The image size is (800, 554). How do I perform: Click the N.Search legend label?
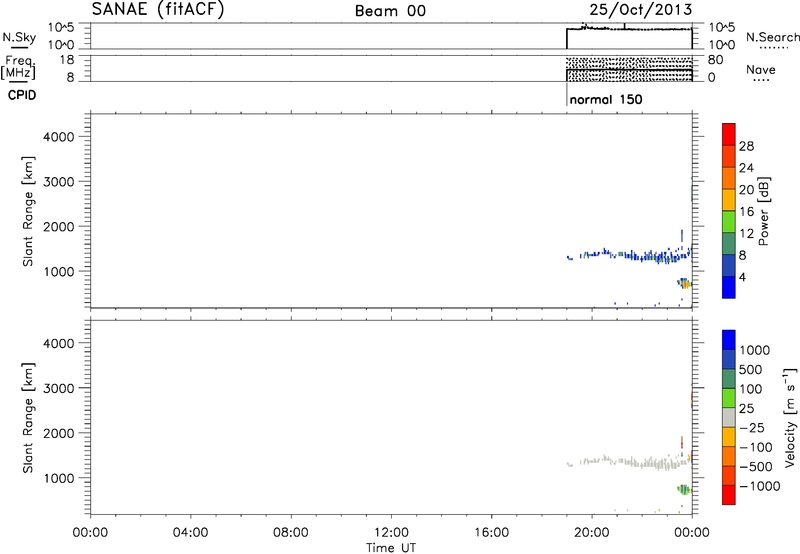pyautogui.click(x=773, y=37)
